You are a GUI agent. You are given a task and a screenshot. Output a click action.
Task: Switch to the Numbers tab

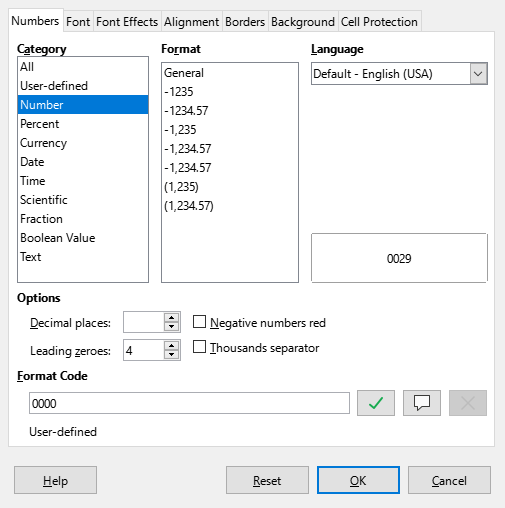click(x=35, y=21)
